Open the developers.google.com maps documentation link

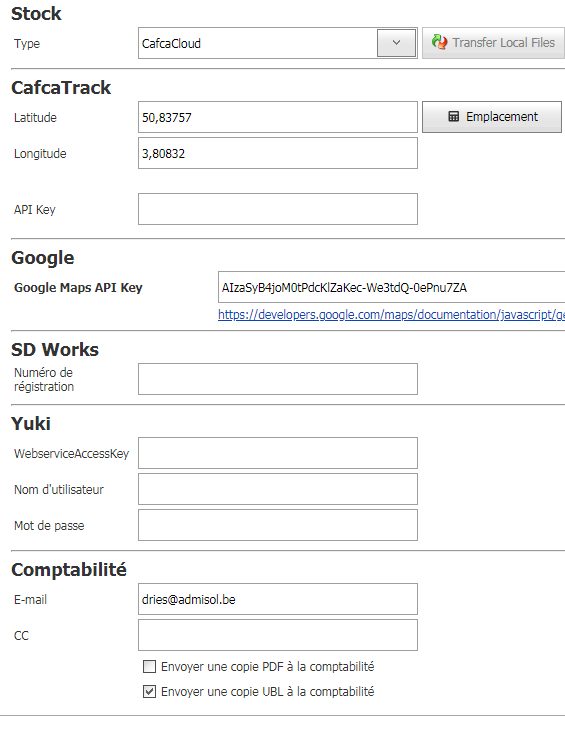pyautogui.click(x=391, y=315)
